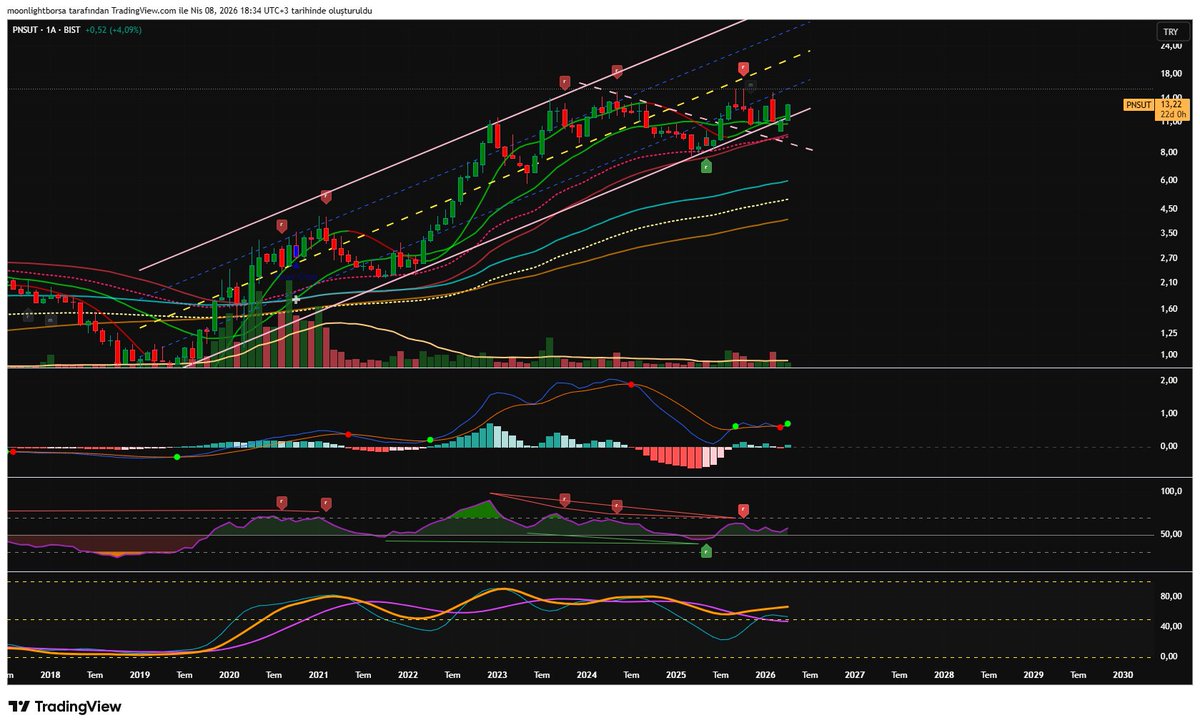Click the 2030 label on time axis
Image resolution: width=1200 pixels, height=728 pixels.
click(x=1123, y=675)
